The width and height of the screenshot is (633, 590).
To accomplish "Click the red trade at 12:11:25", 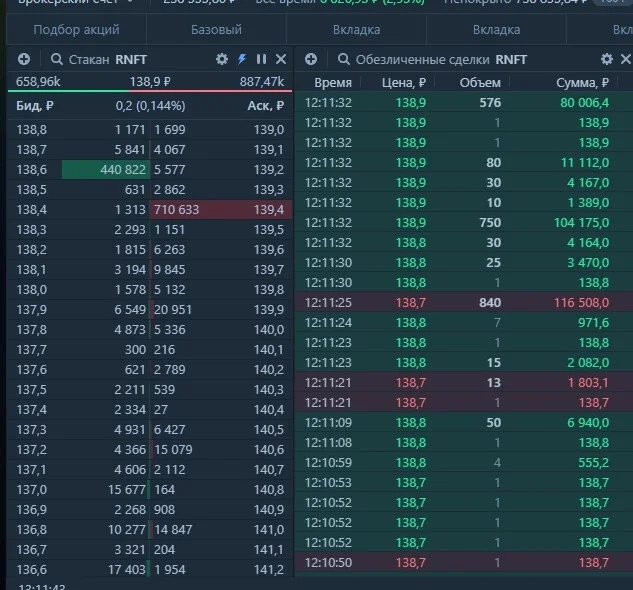I will pyautogui.click(x=464, y=302).
